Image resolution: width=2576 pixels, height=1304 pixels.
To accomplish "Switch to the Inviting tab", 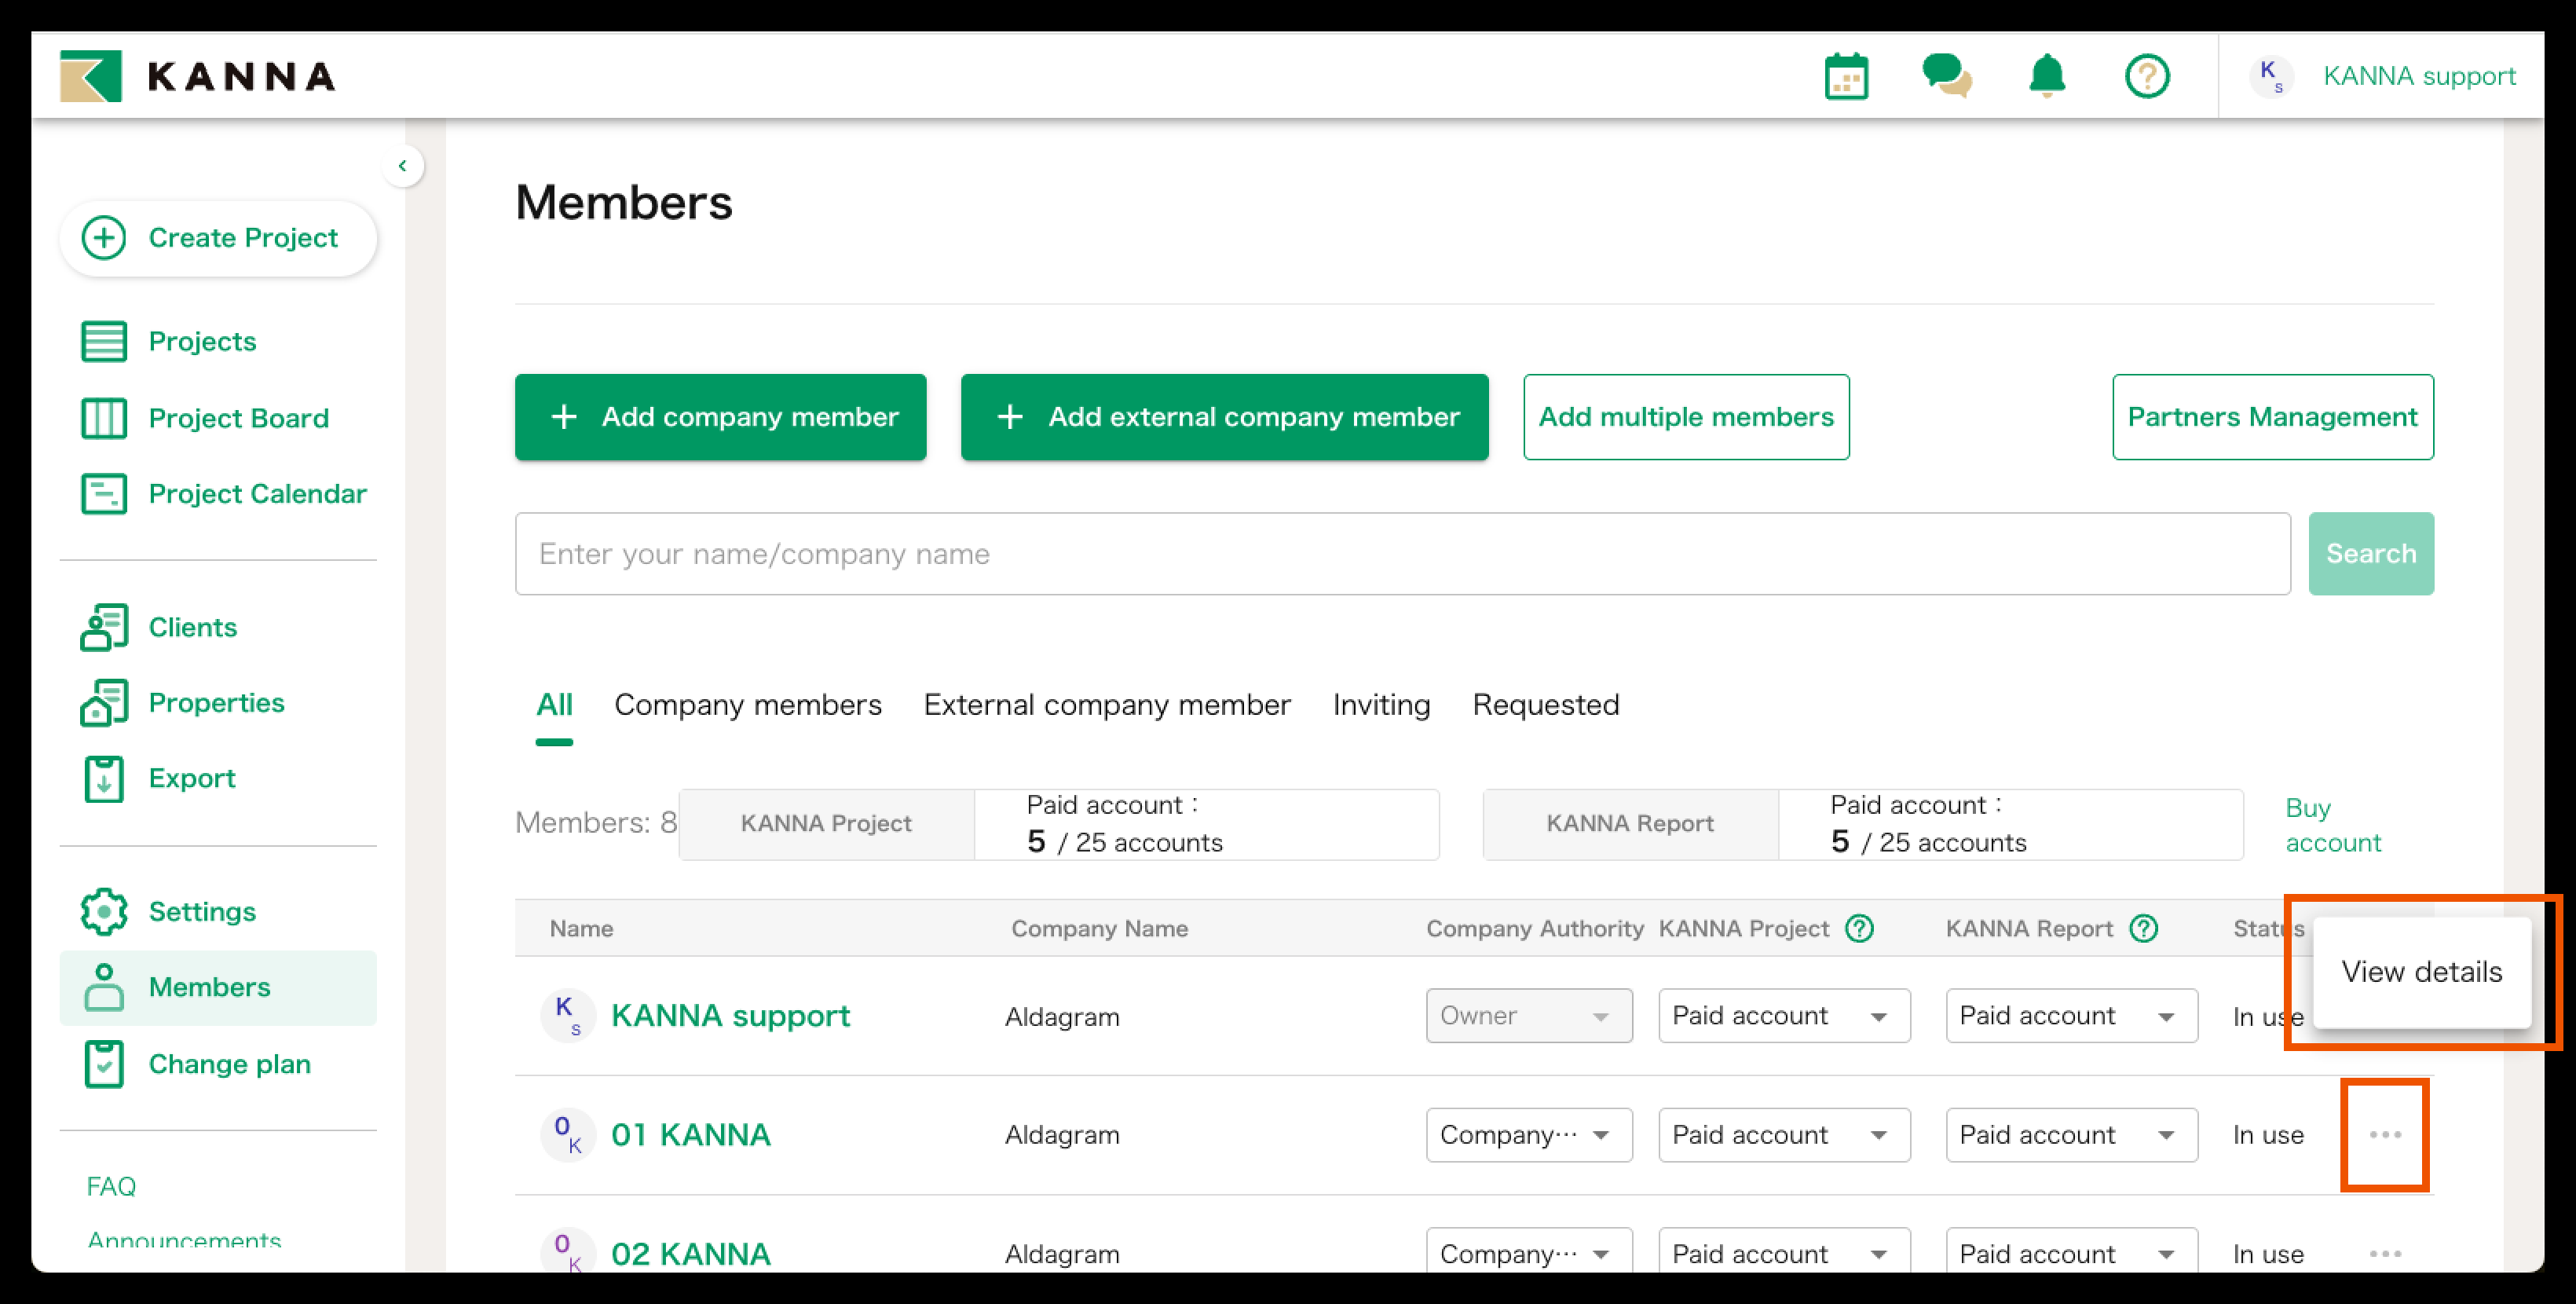I will pyautogui.click(x=1380, y=705).
